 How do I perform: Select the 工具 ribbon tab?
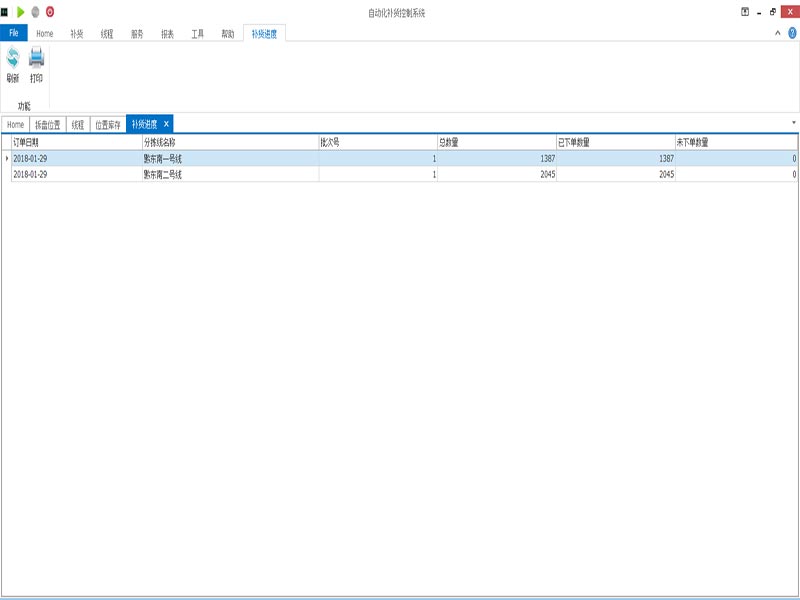pos(197,33)
